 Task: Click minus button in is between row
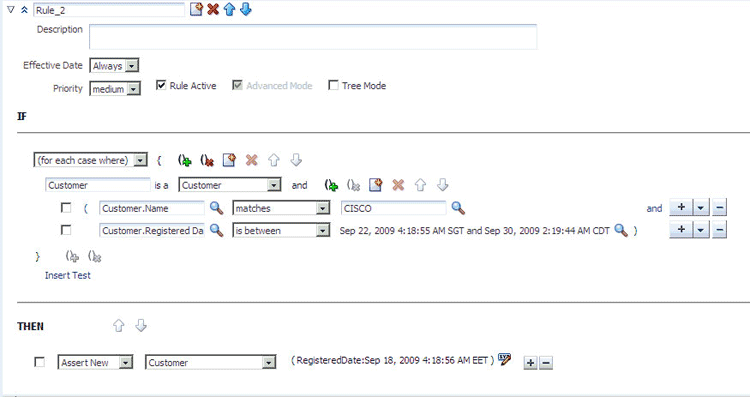pos(719,230)
